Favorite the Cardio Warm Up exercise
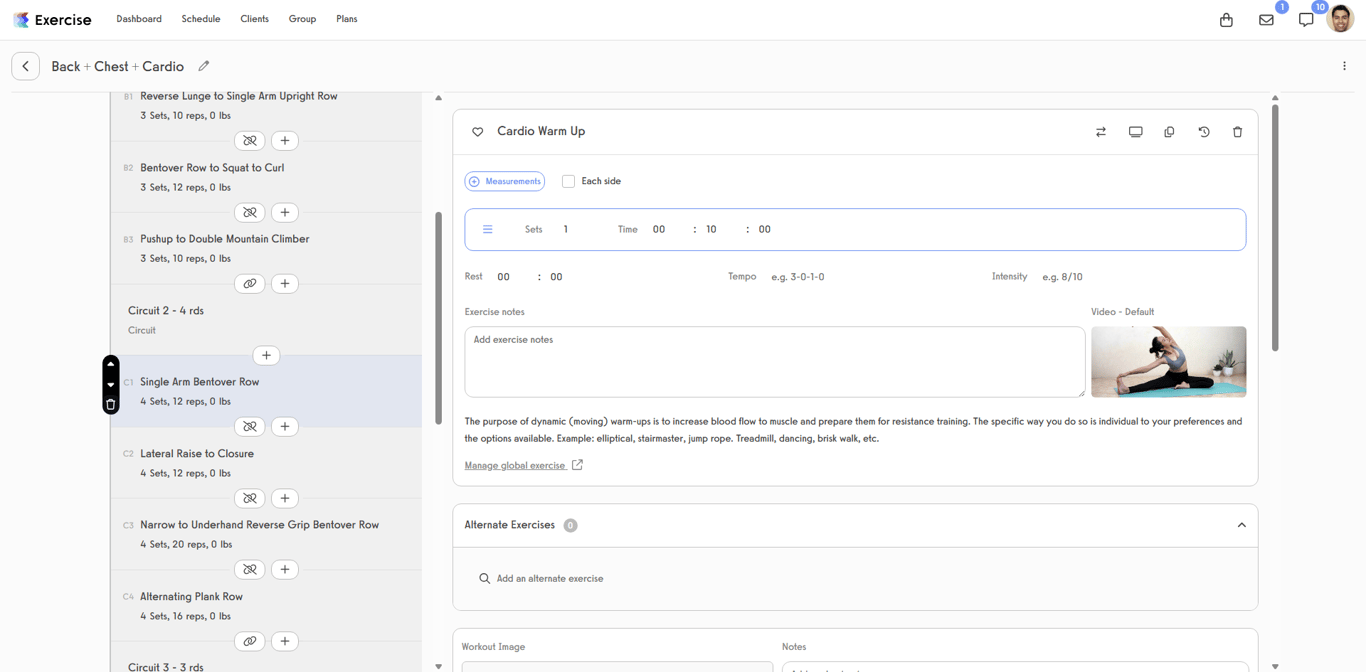Screen dimensions: 1366x672 tap(477, 131)
